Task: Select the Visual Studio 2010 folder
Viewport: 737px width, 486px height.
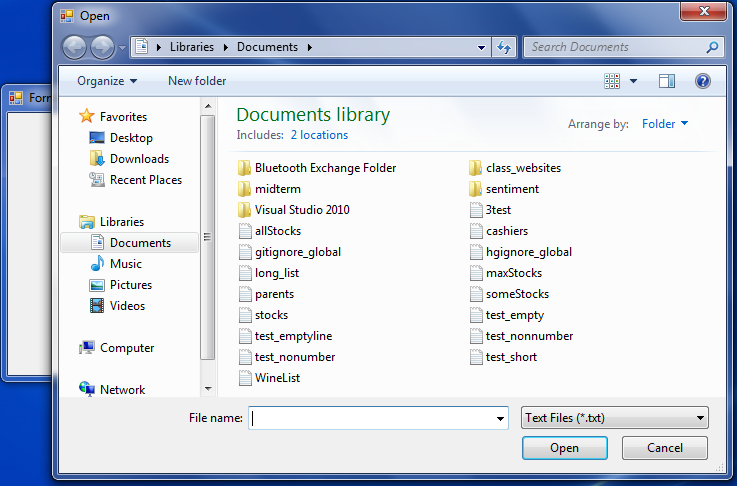Action: point(293,210)
